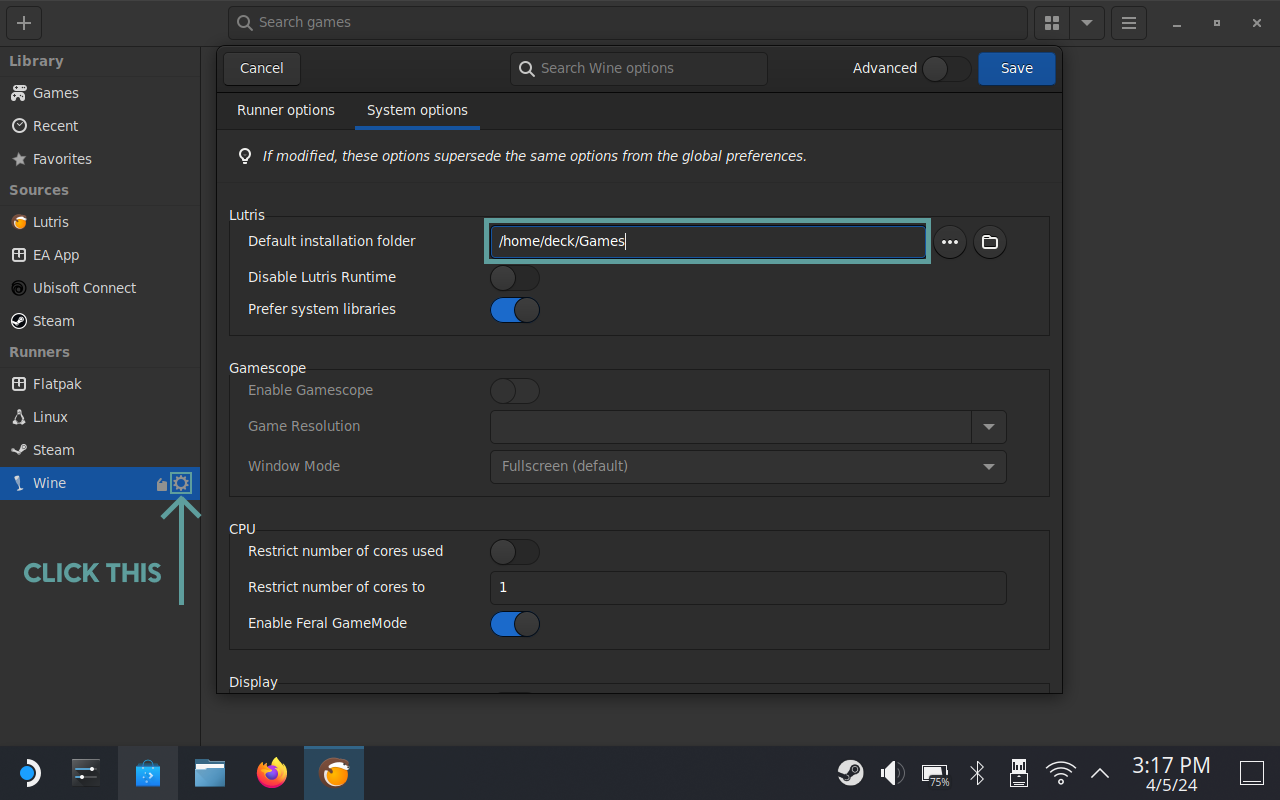Select Ubisoft Connect in Sources sidebar

point(84,288)
